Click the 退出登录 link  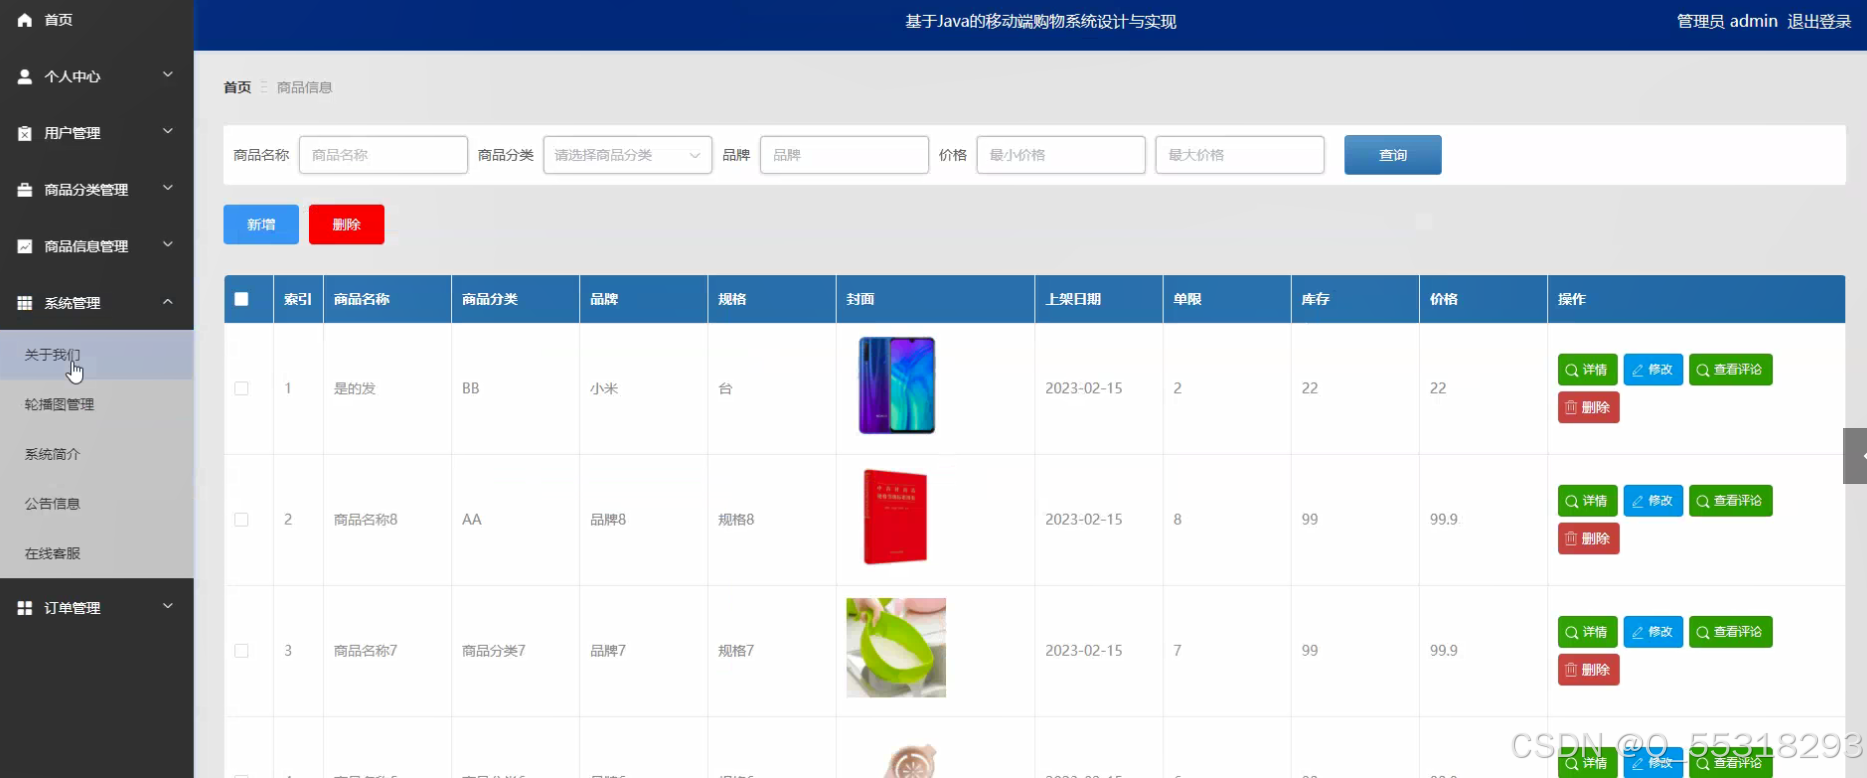coord(1819,21)
